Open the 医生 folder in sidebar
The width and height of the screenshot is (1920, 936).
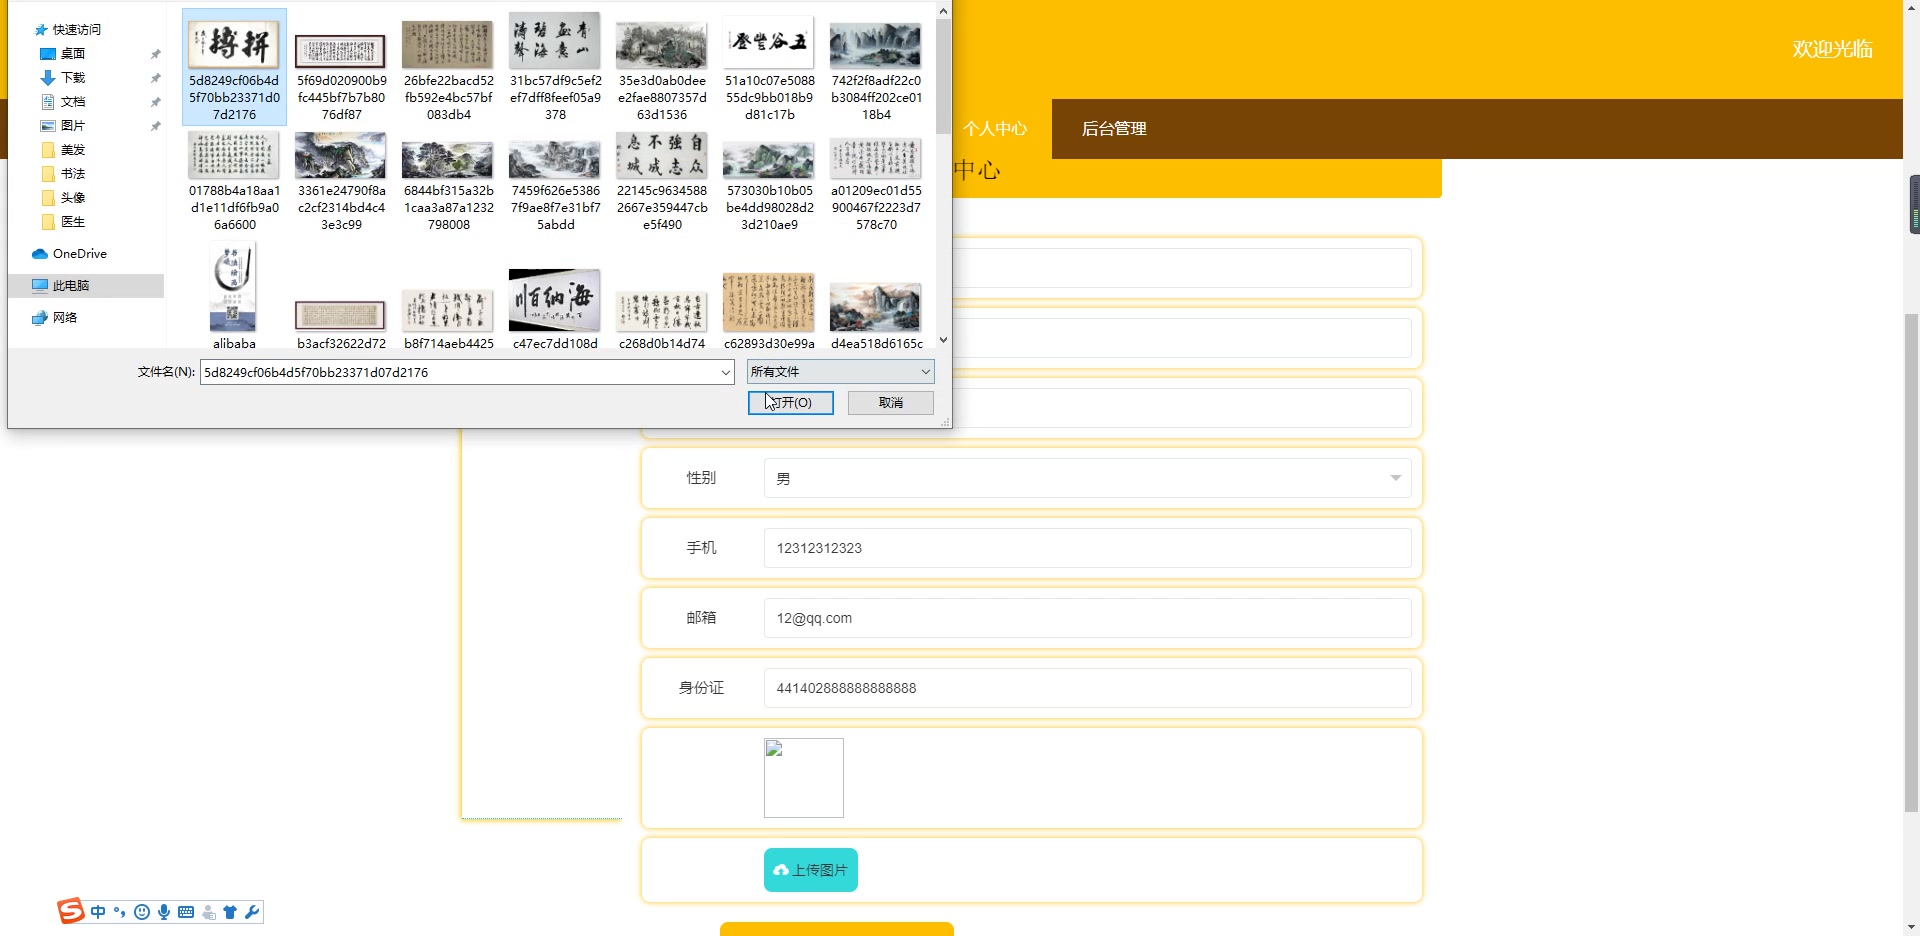point(63,222)
